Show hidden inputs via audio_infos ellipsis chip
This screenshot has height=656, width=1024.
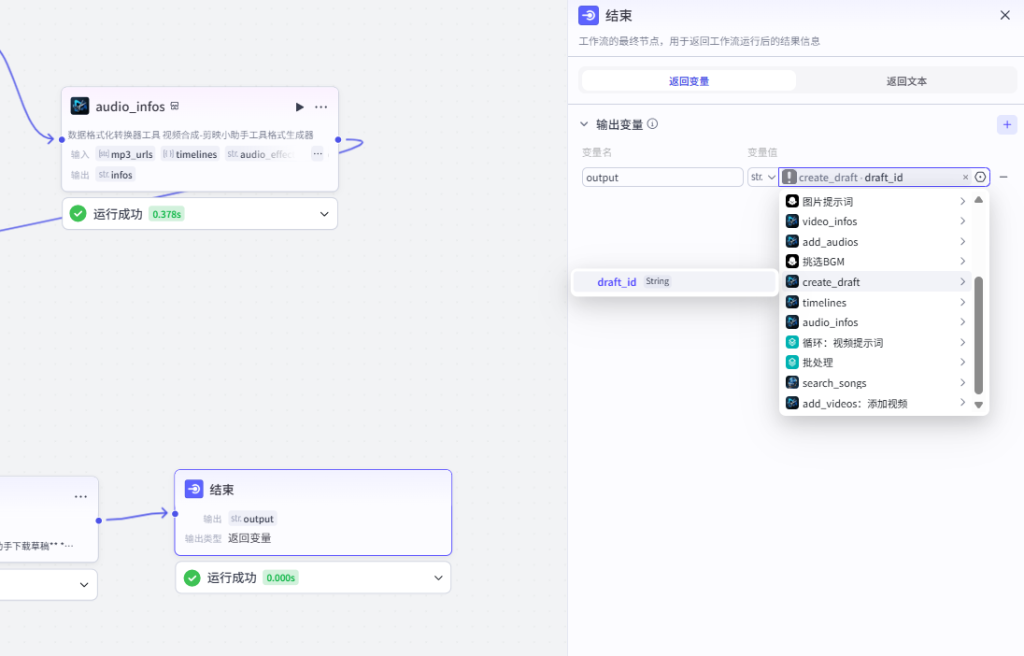[317, 154]
